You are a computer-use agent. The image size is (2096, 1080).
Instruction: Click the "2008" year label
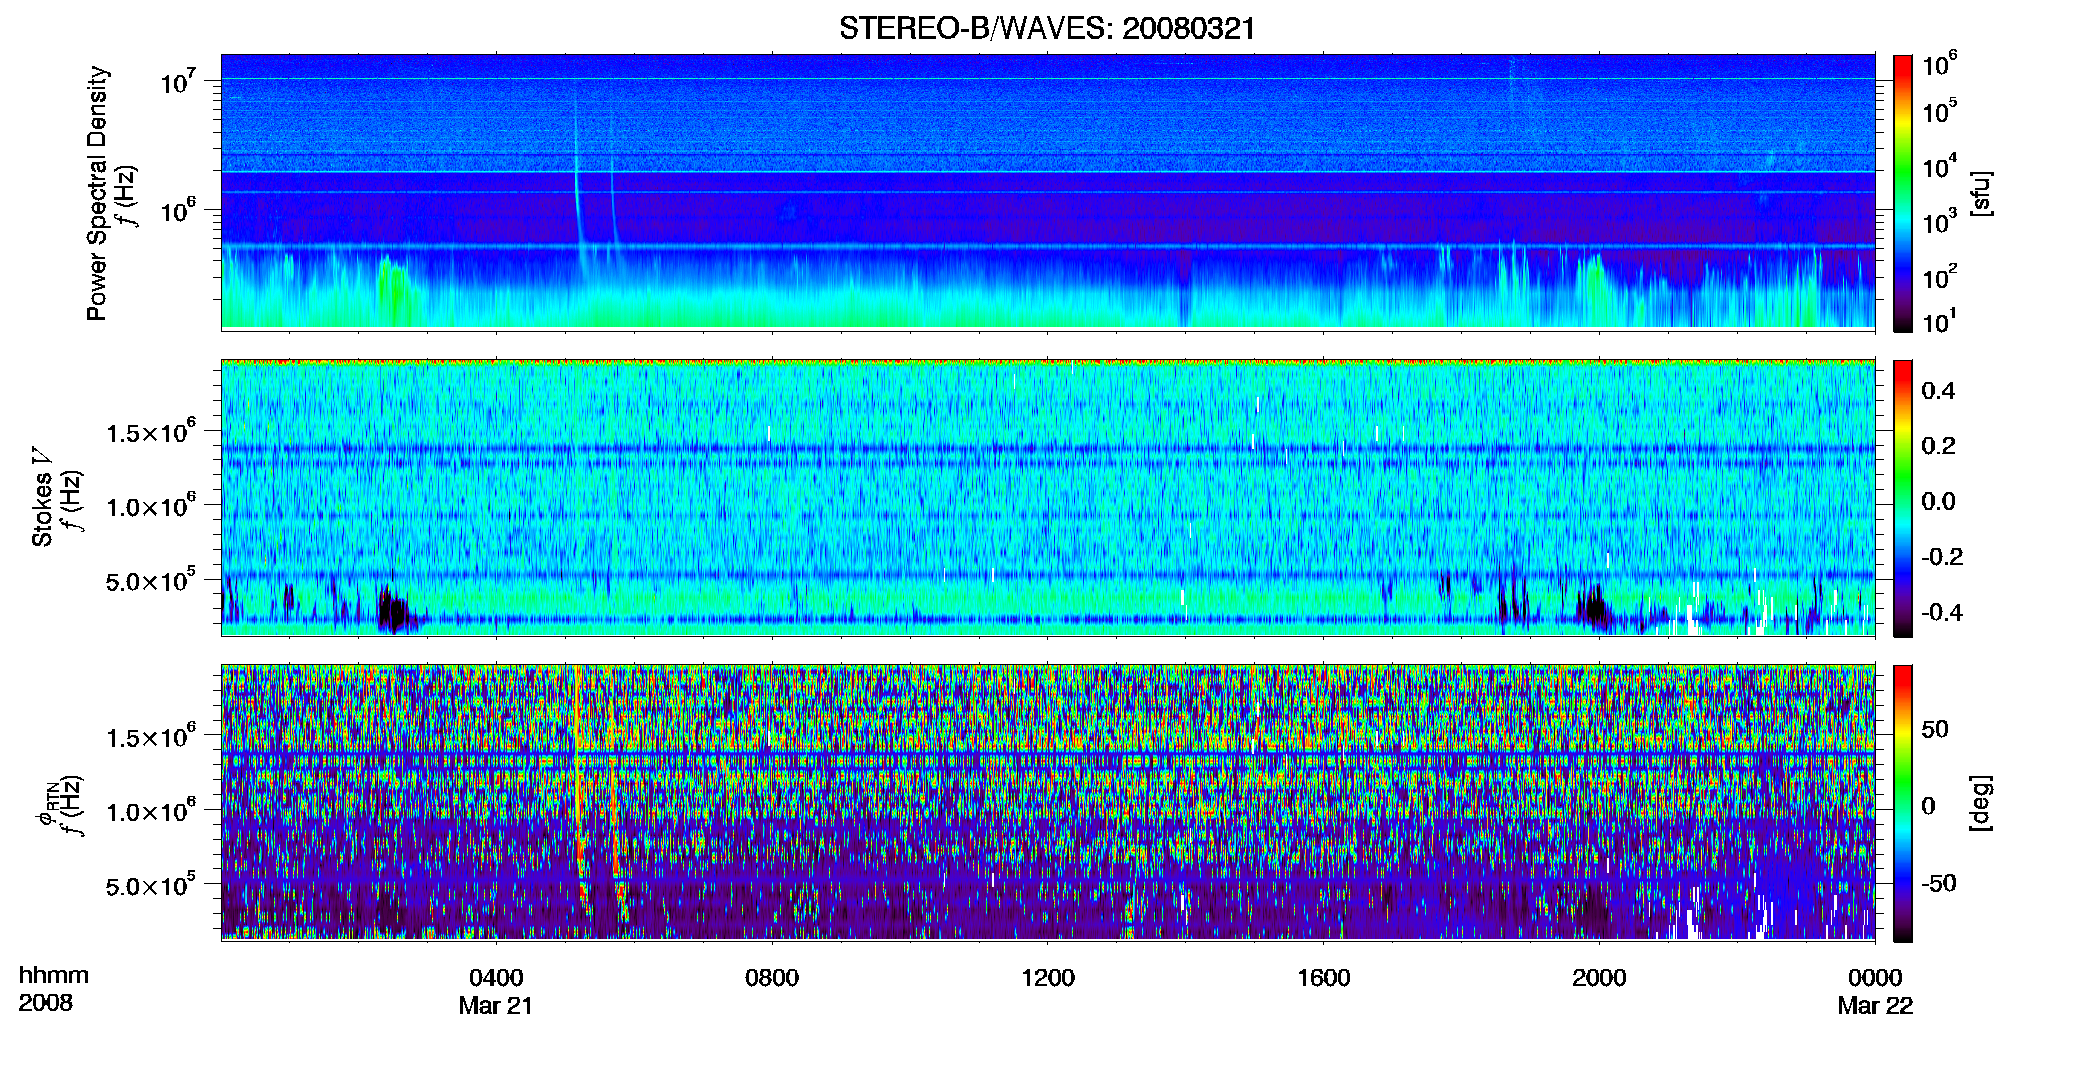click(46, 1003)
